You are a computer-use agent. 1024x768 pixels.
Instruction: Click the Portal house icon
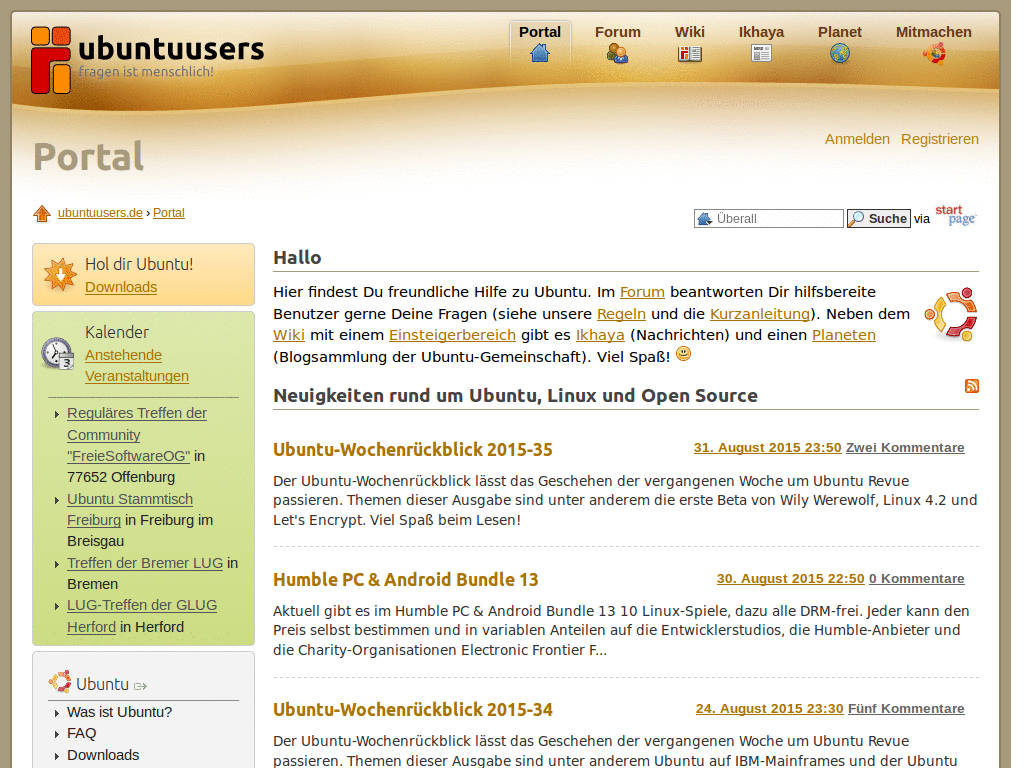(539, 53)
